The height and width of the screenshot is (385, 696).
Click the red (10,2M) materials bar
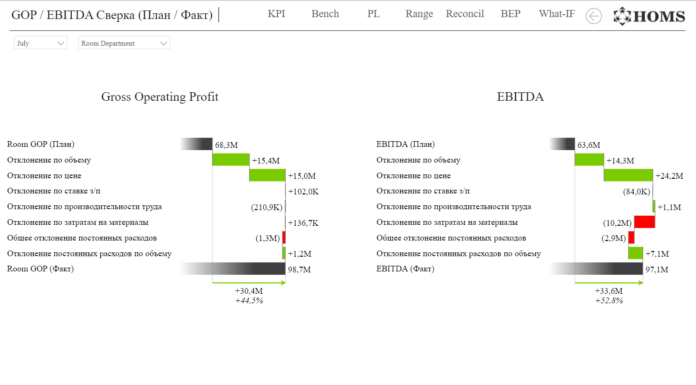click(645, 222)
